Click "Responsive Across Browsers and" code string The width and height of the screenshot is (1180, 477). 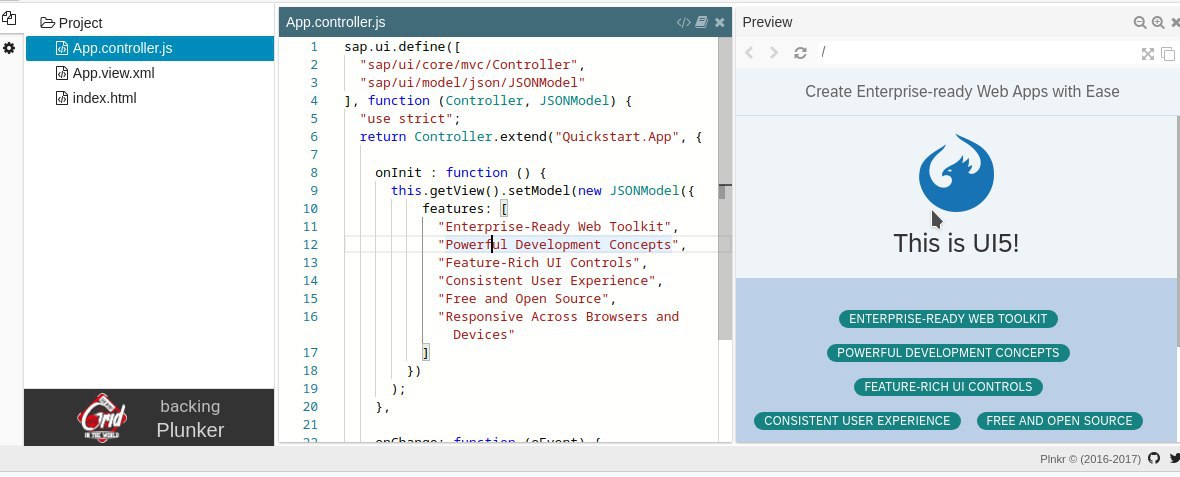558,317
